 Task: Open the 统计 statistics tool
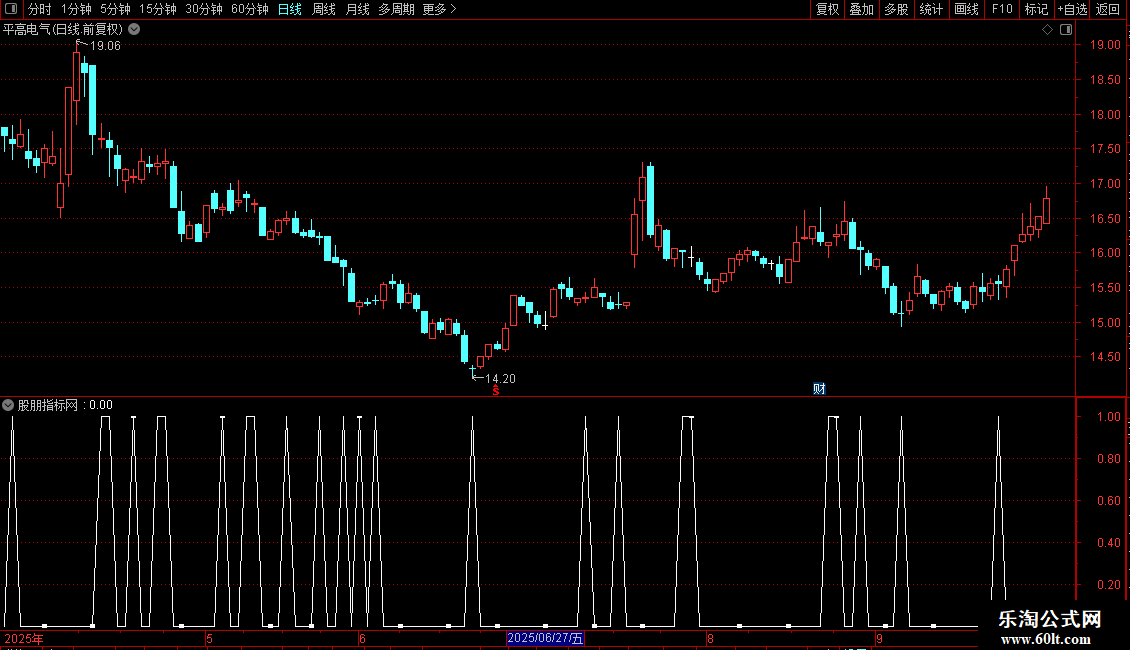click(931, 9)
